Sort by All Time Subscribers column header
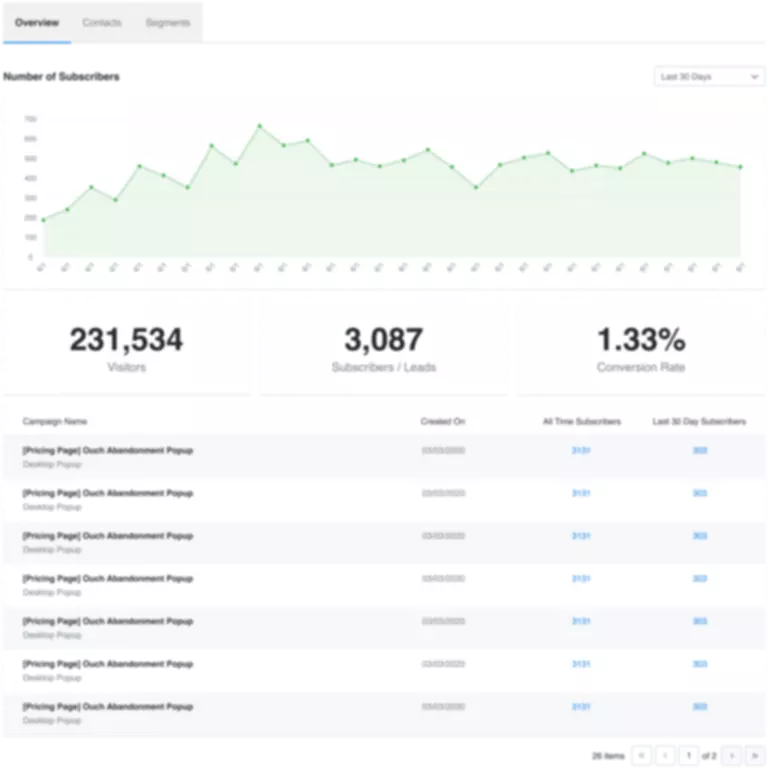768x768 pixels. coord(581,422)
